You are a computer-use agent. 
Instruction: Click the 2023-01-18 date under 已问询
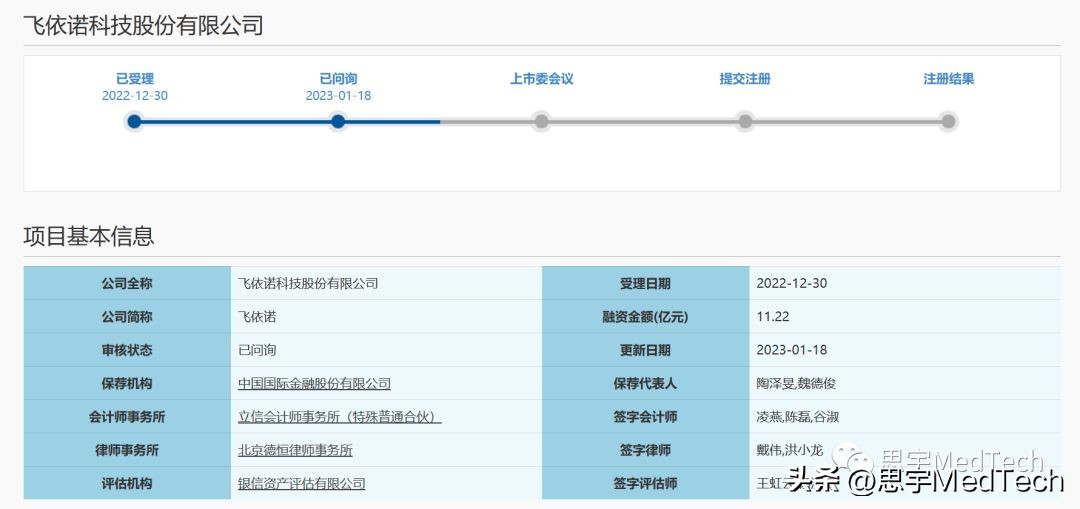(x=338, y=96)
